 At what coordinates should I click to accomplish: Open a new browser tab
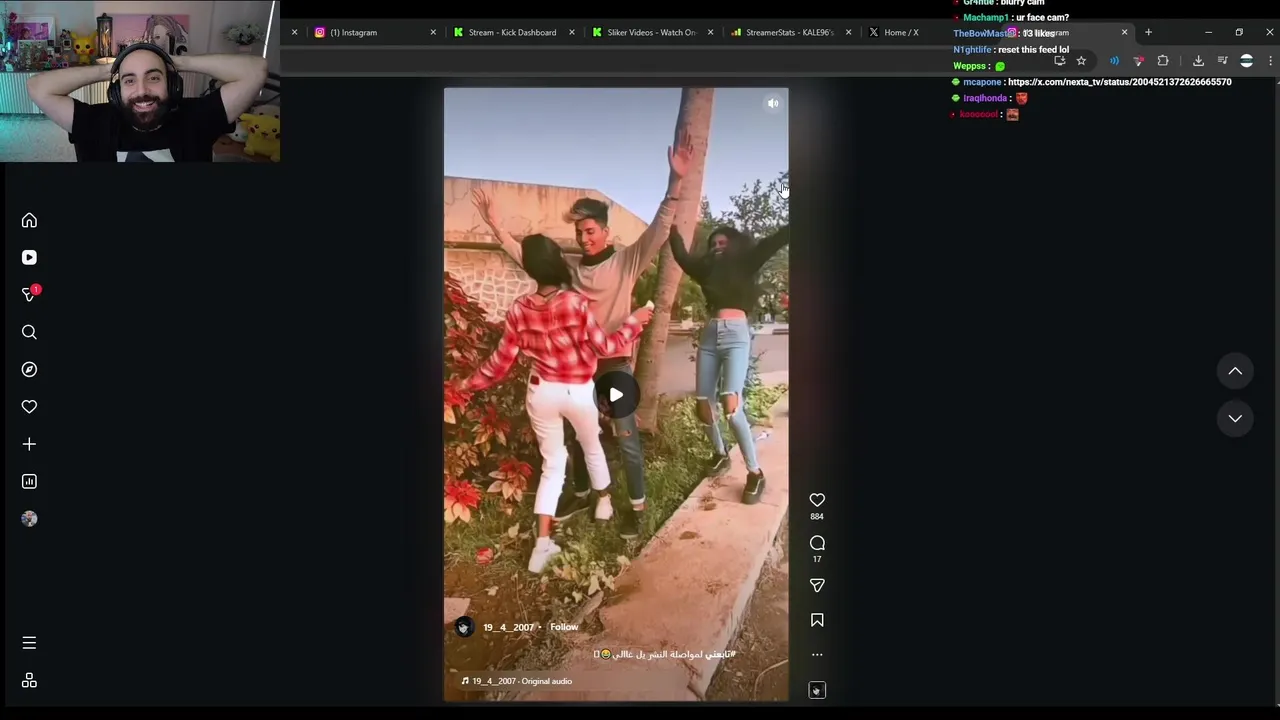coord(1148,32)
